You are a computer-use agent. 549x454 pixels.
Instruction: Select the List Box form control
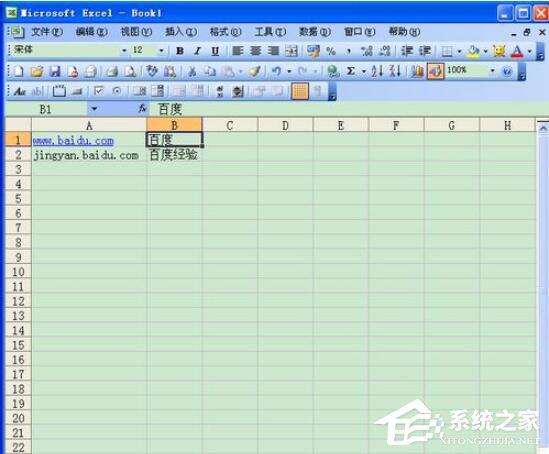tap(139, 92)
